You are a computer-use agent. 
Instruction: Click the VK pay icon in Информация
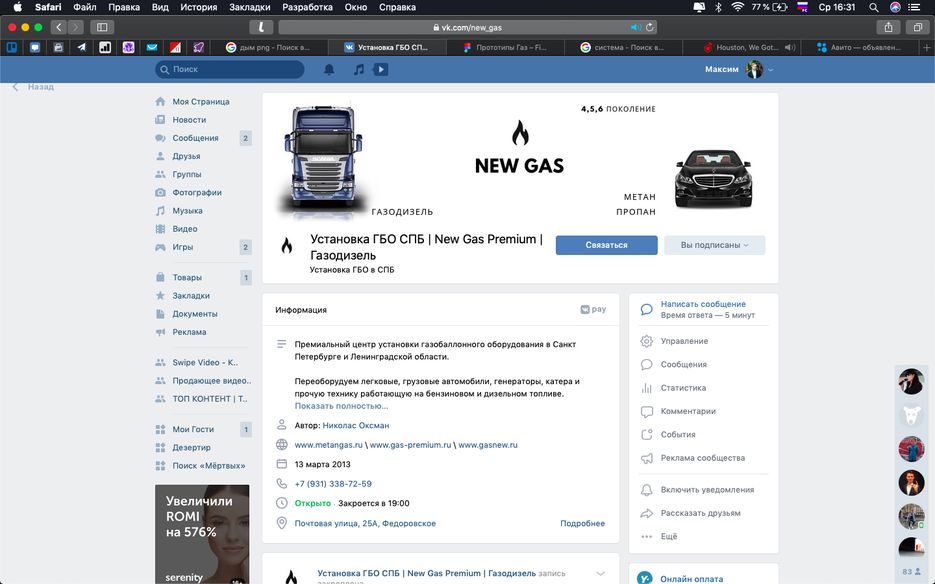tap(593, 309)
